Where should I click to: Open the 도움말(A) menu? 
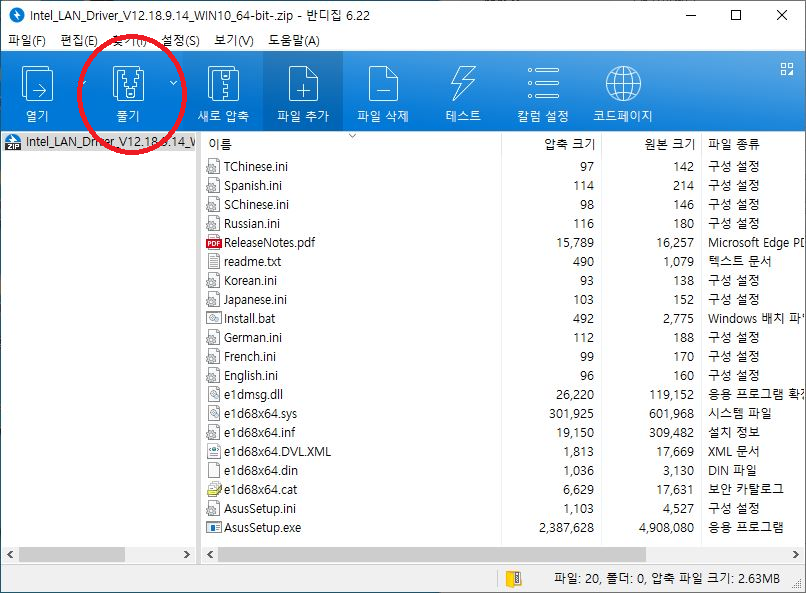[294, 41]
